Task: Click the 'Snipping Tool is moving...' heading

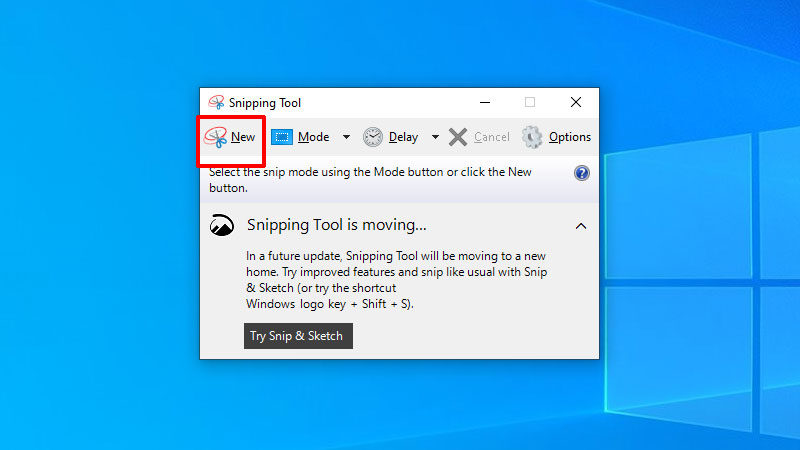Action: point(336,225)
